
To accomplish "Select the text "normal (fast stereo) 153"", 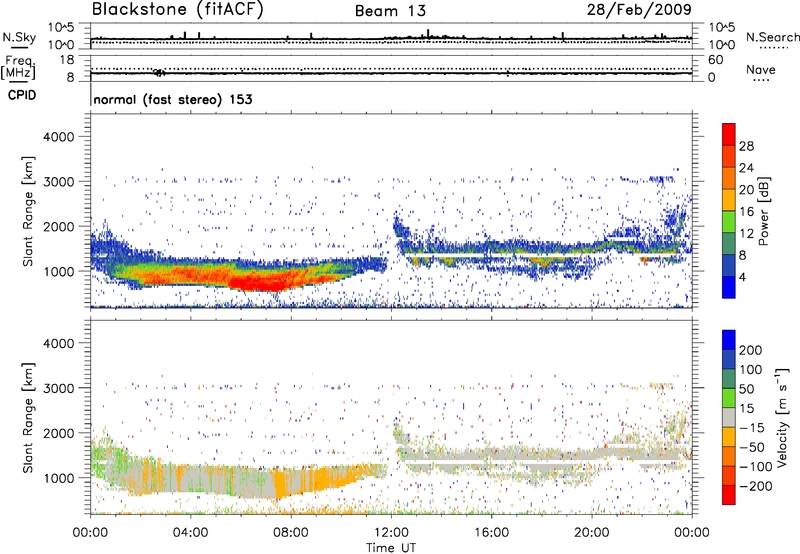I will [173, 99].
